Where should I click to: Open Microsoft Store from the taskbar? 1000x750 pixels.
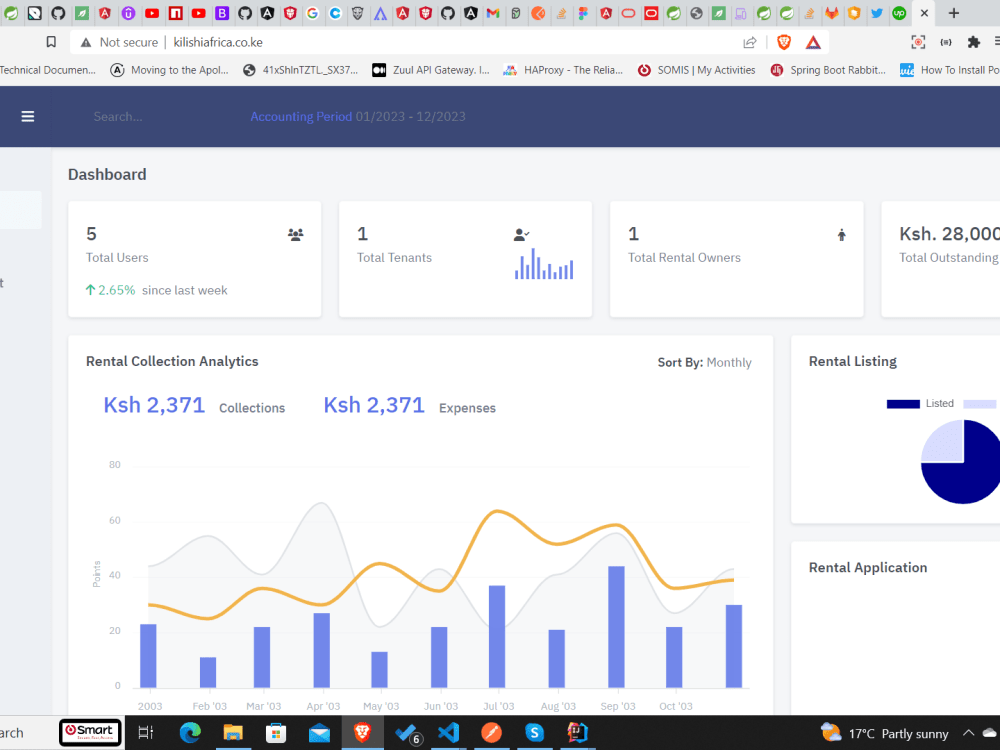[276, 733]
